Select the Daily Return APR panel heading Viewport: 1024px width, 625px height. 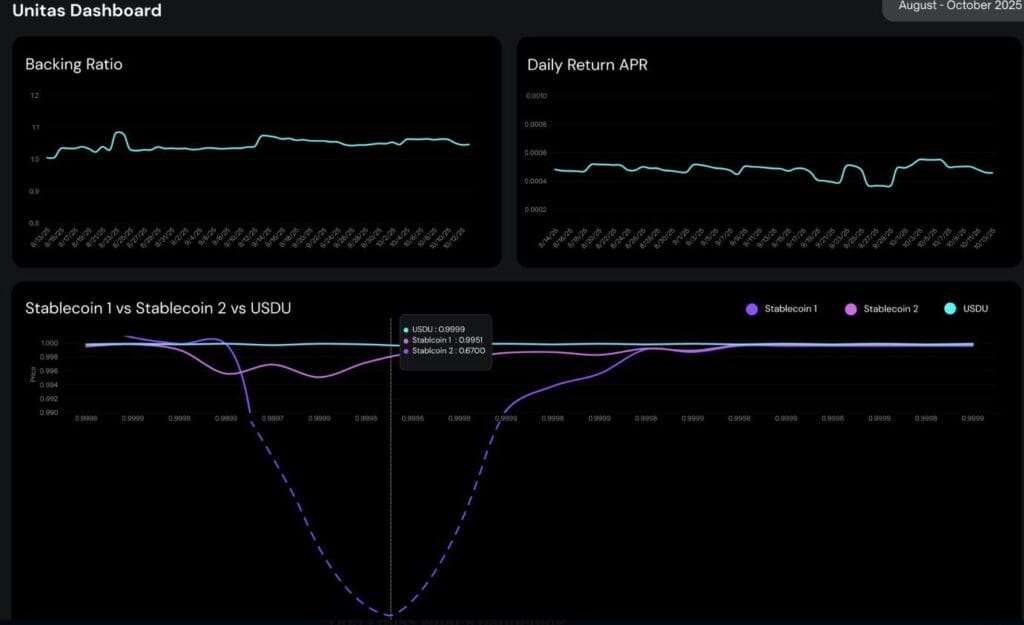tap(589, 64)
